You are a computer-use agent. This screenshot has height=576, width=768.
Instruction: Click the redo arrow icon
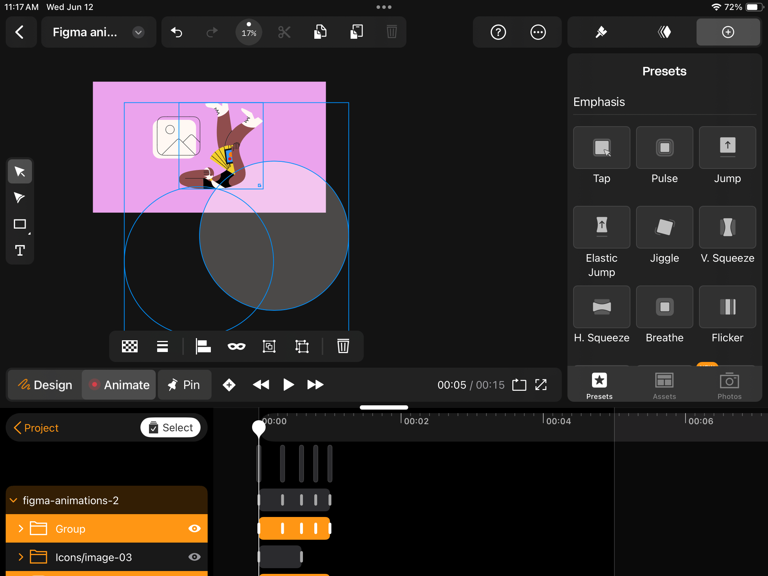click(x=212, y=32)
